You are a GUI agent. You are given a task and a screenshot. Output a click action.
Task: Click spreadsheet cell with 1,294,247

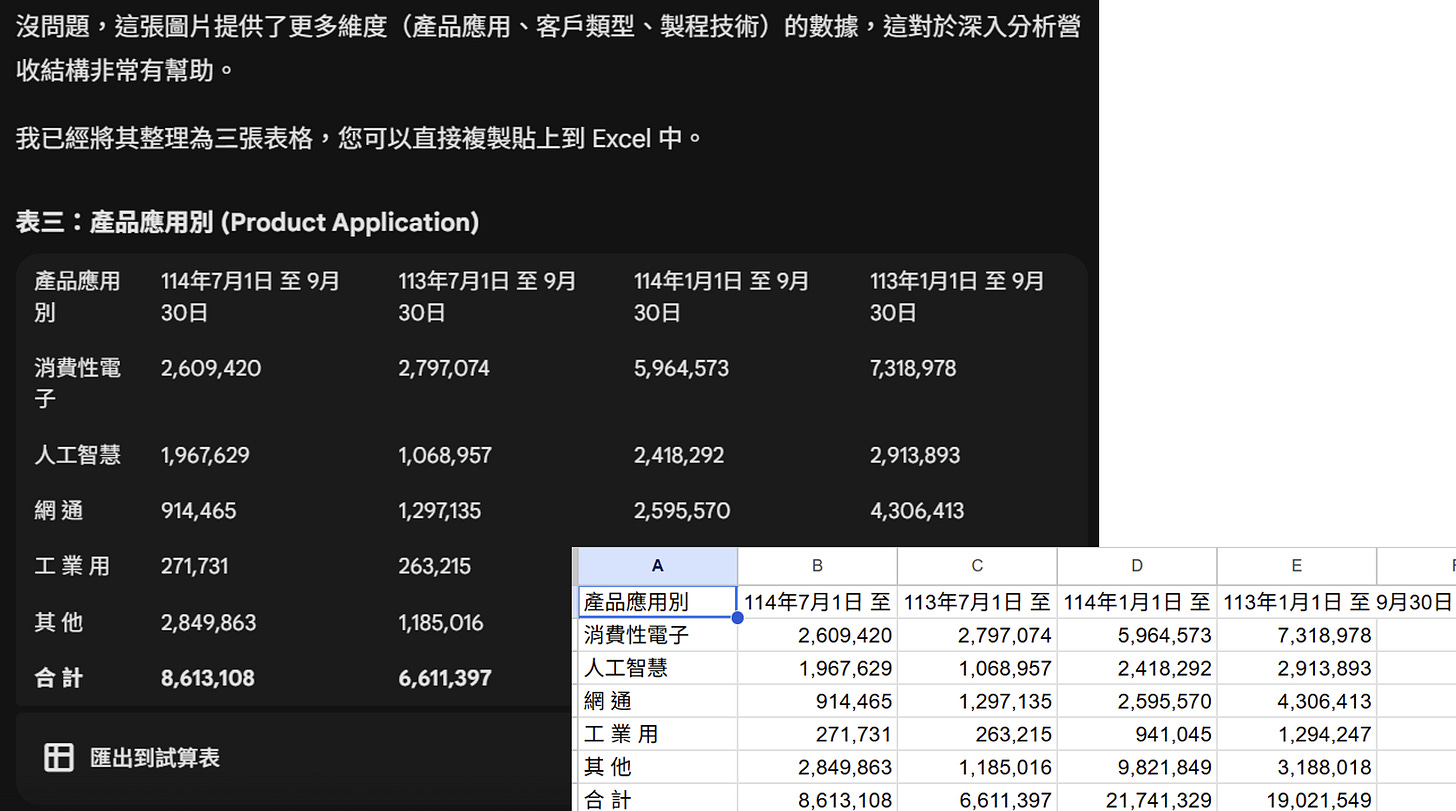1297,734
